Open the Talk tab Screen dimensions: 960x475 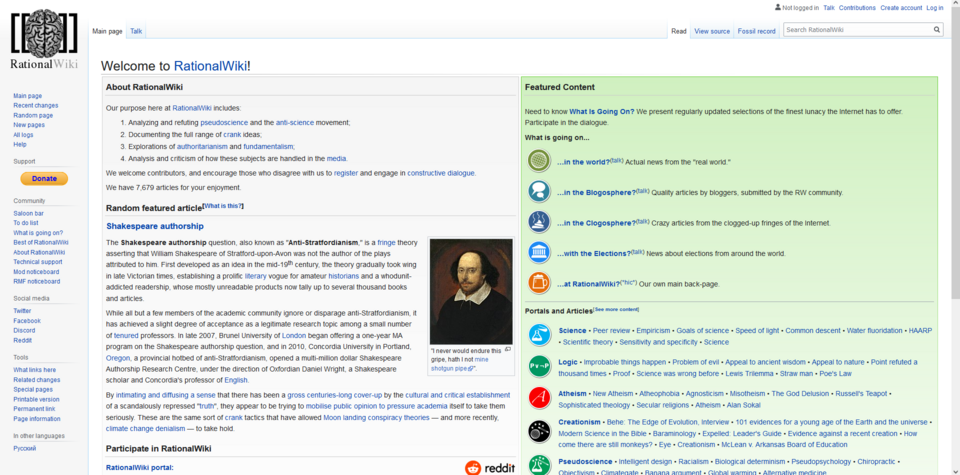pos(136,31)
